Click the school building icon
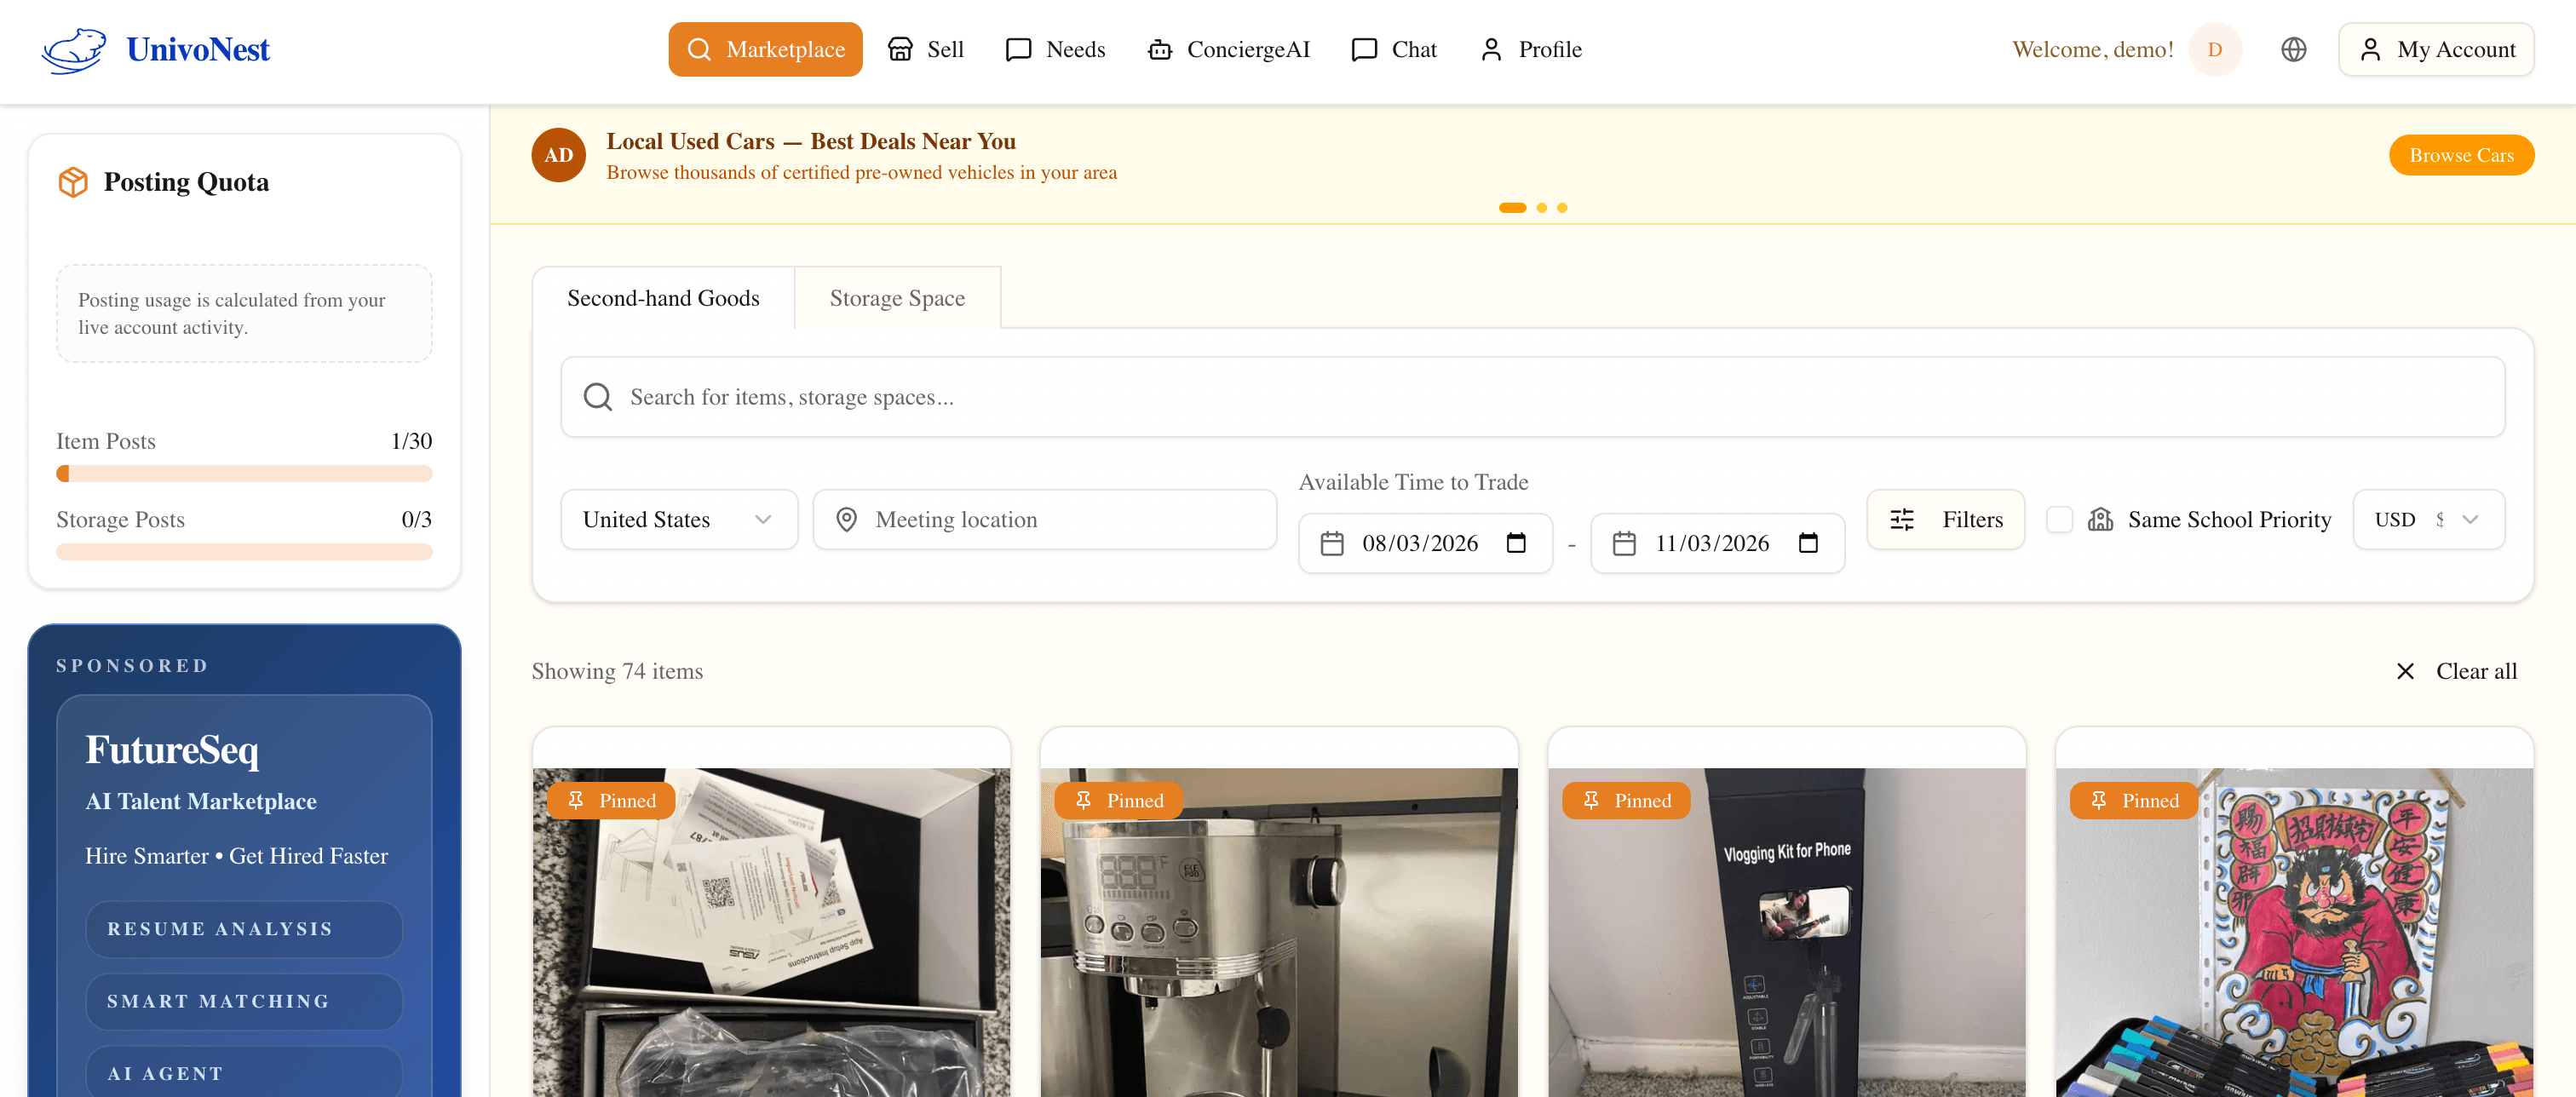2576x1097 pixels. point(2100,519)
